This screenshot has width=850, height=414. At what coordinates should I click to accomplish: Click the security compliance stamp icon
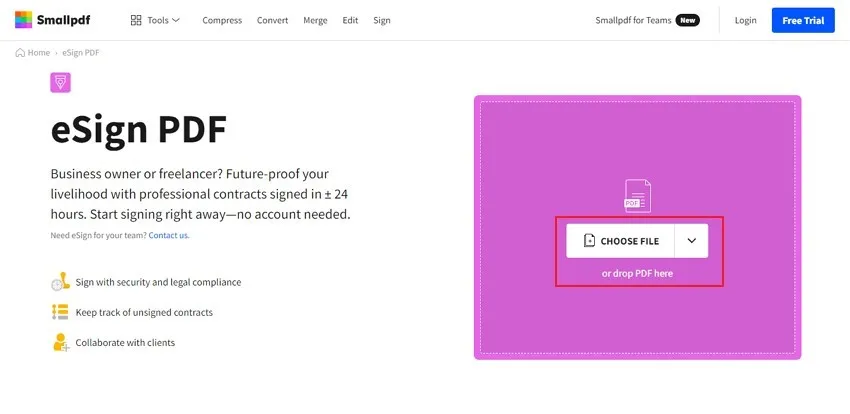tap(60, 282)
